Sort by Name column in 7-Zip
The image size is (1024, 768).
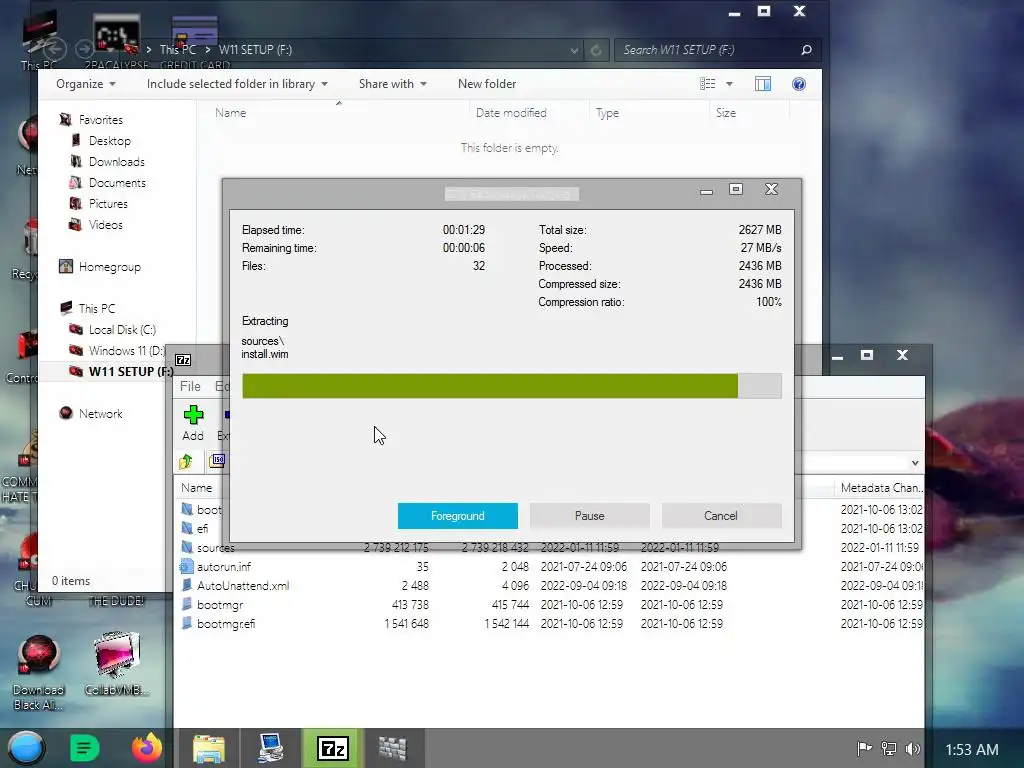click(x=197, y=487)
